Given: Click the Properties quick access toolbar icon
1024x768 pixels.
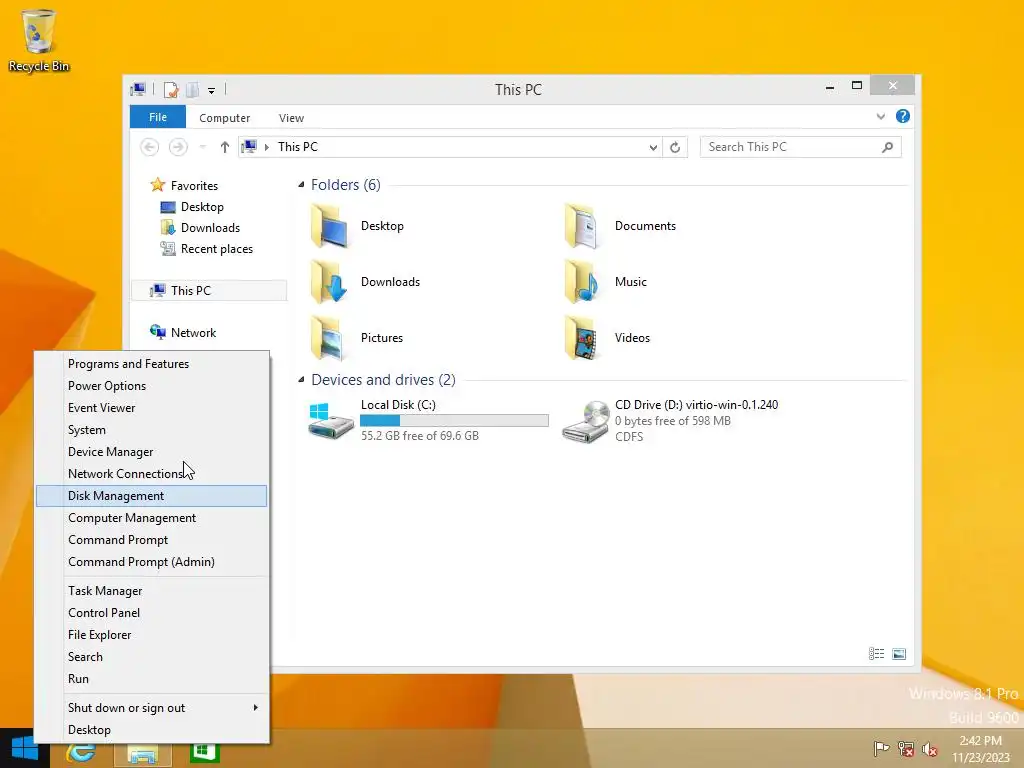Looking at the screenshot, I should (171, 89).
